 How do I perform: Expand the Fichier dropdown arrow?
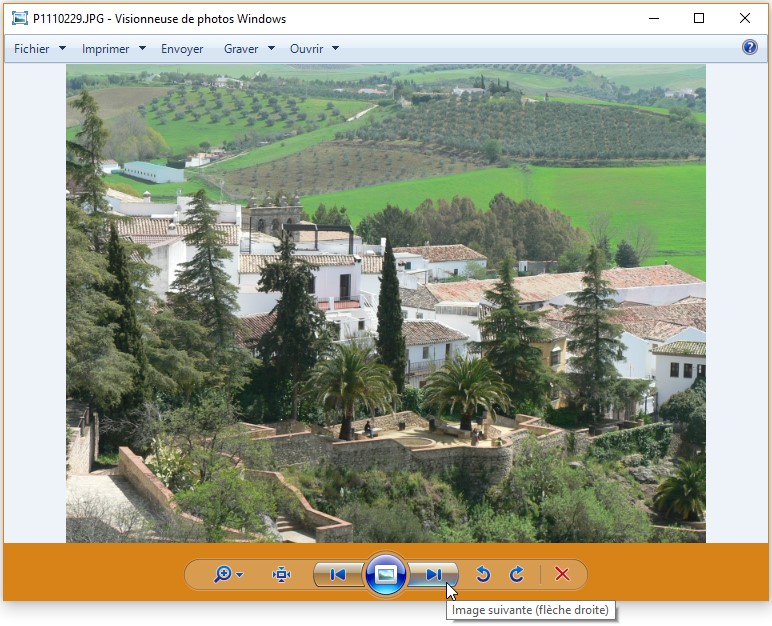(63, 48)
